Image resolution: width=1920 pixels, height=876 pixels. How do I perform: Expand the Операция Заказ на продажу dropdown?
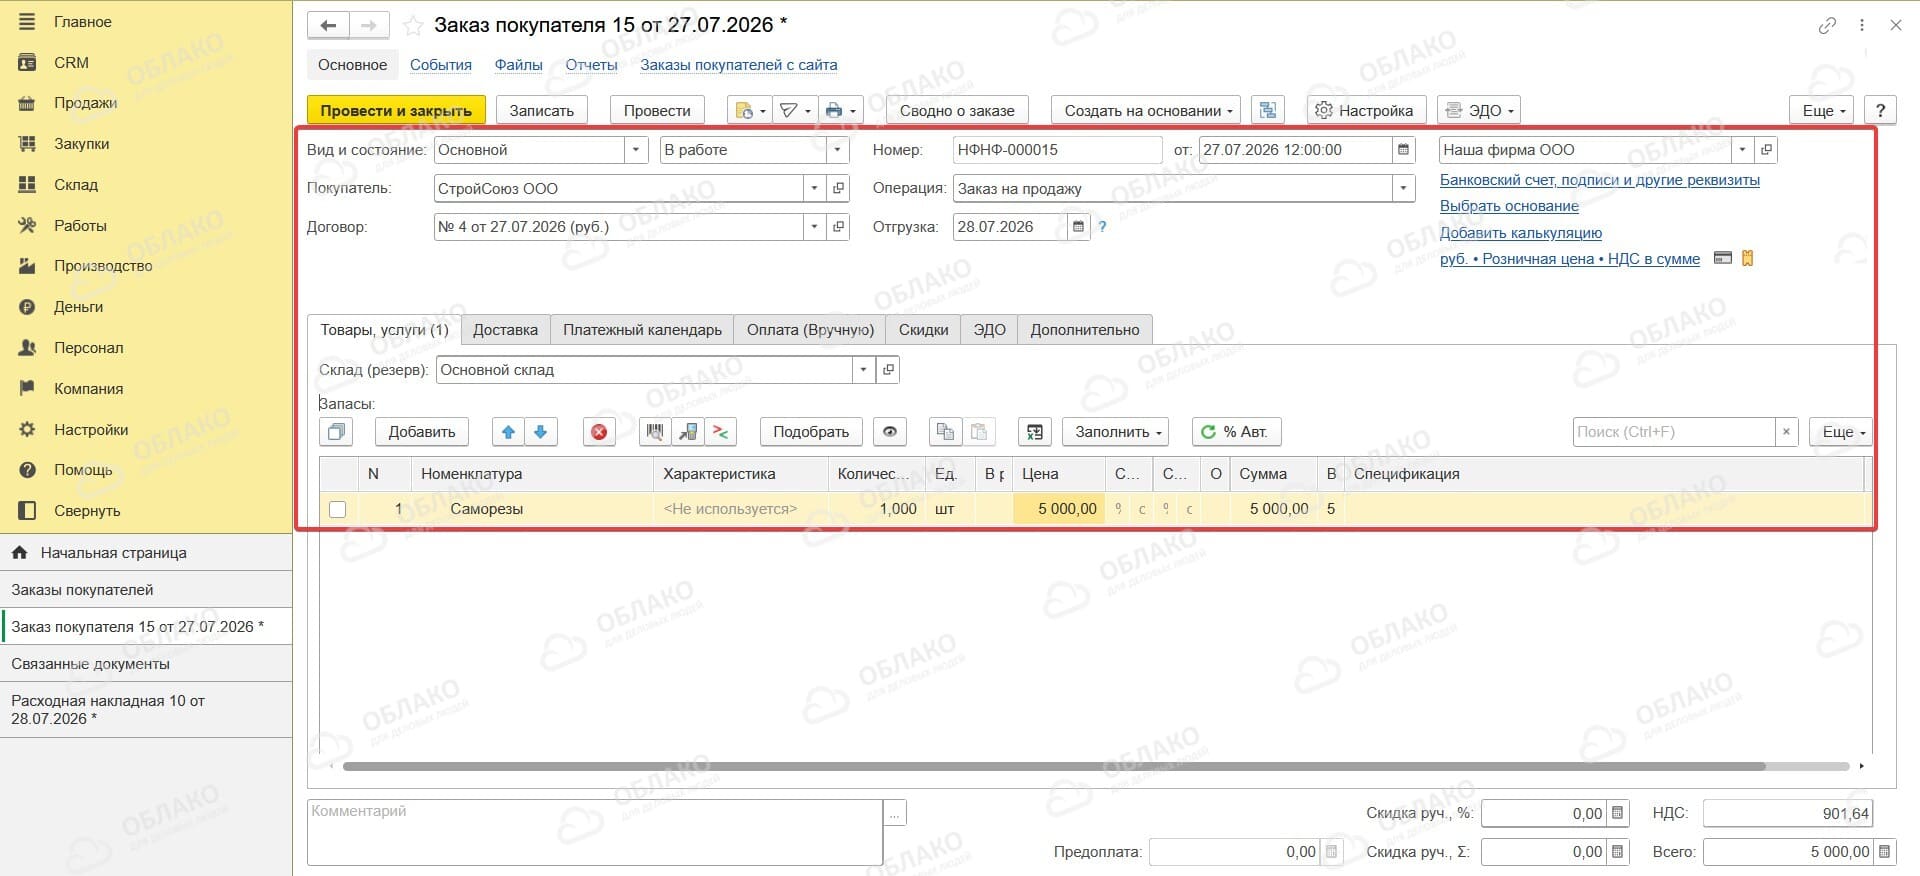(1404, 188)
